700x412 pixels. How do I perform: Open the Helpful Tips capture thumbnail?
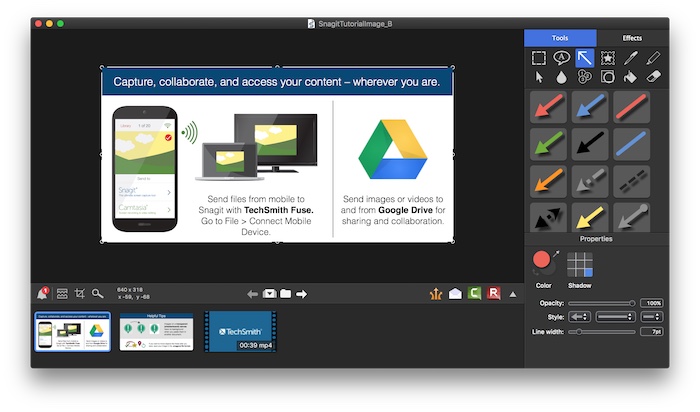pyautogui.click(x=156, y=332)
